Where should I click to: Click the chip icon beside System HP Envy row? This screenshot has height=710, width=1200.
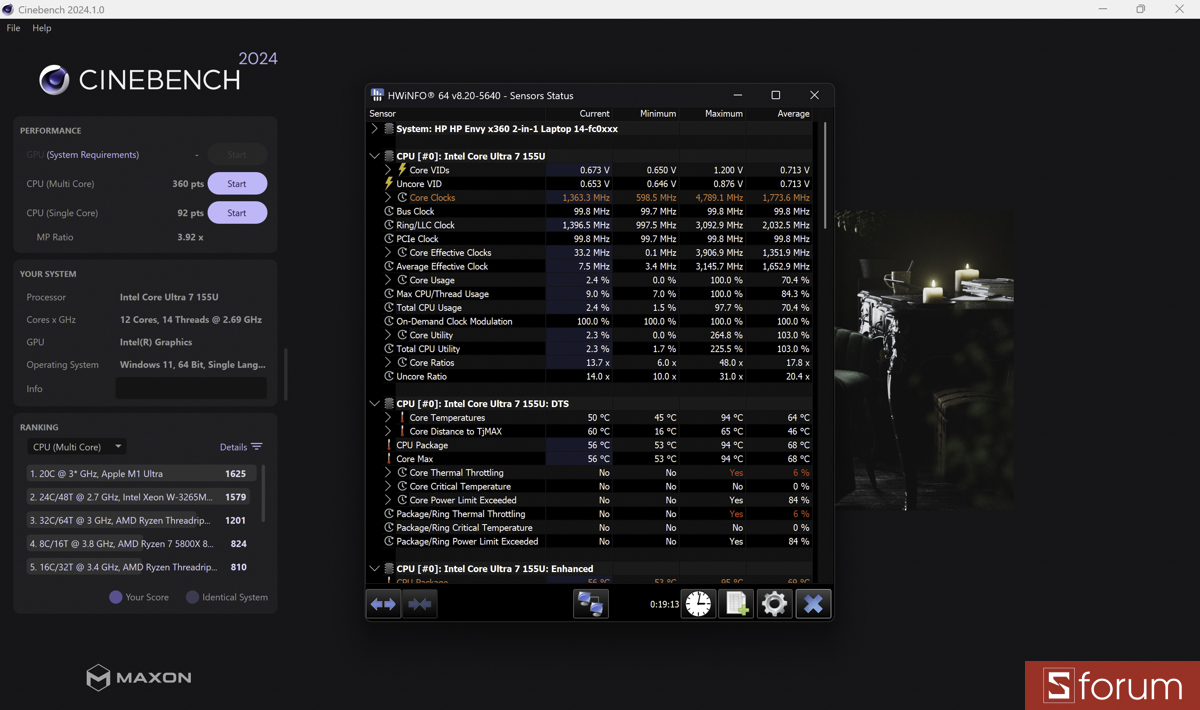click(389, 129)
